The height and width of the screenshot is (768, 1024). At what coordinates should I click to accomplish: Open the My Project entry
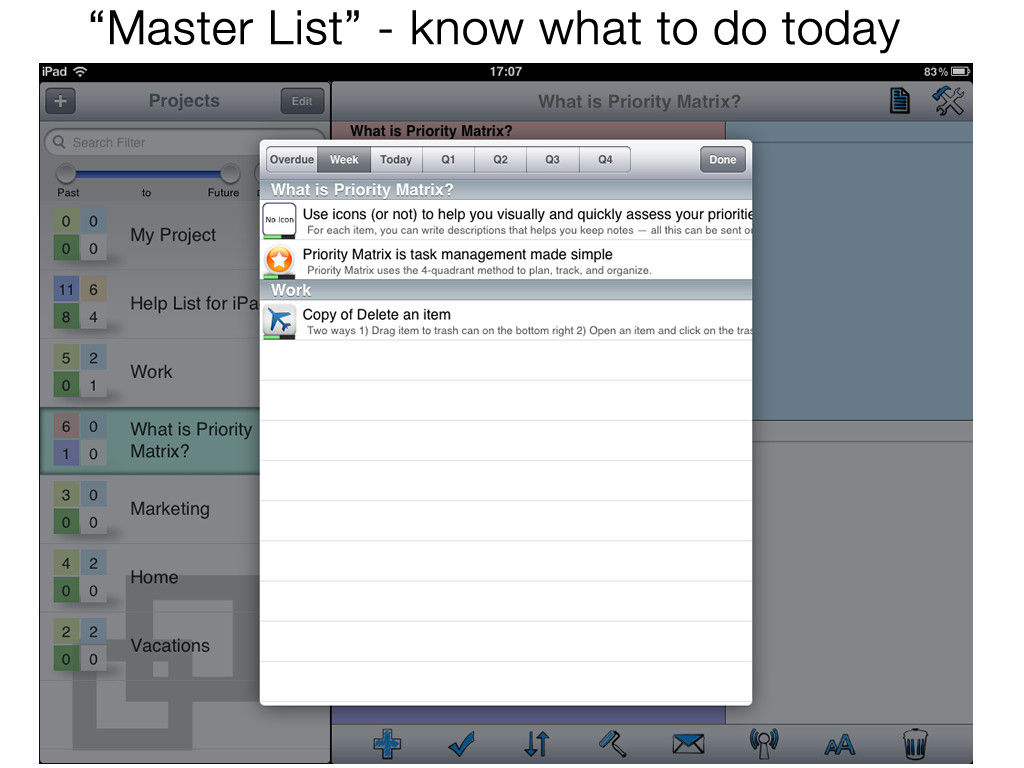click(x=150, y=235)
